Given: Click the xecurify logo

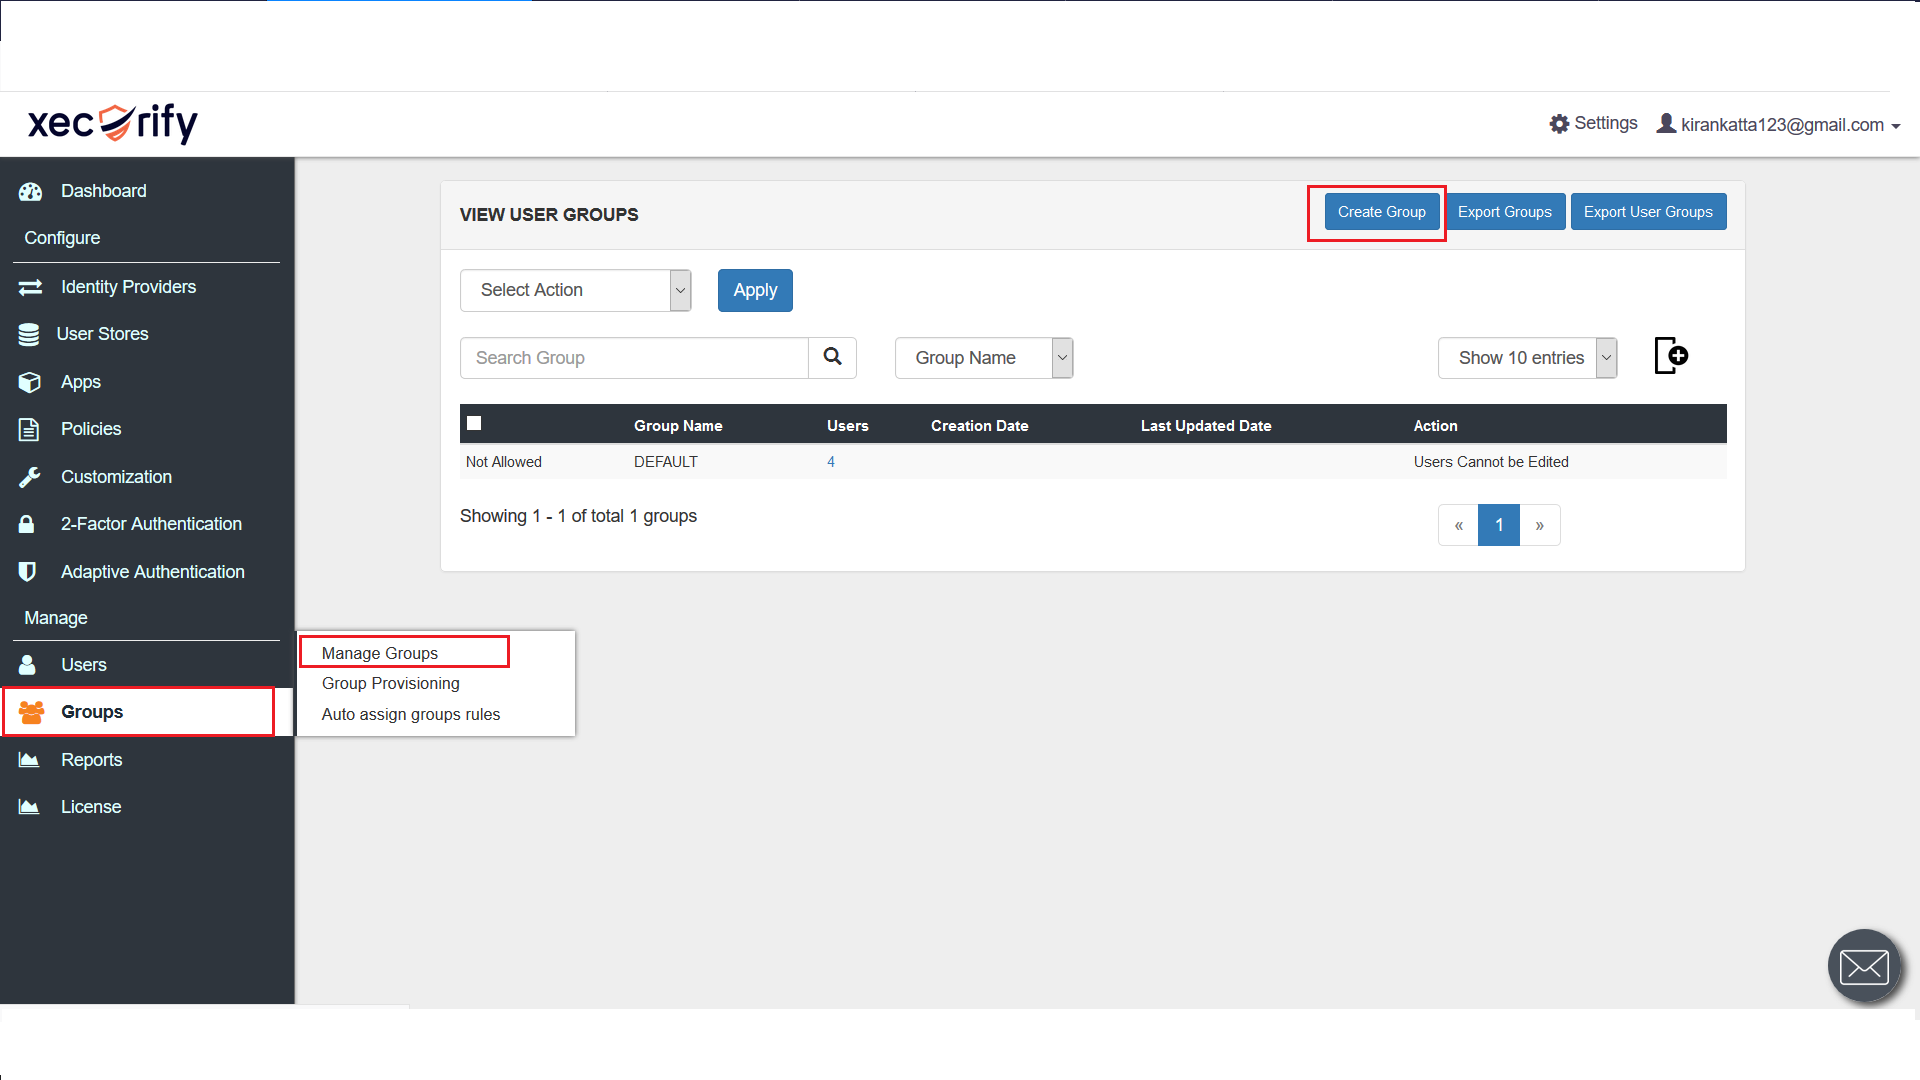Looking at the screenshot, I should (113, 123).
